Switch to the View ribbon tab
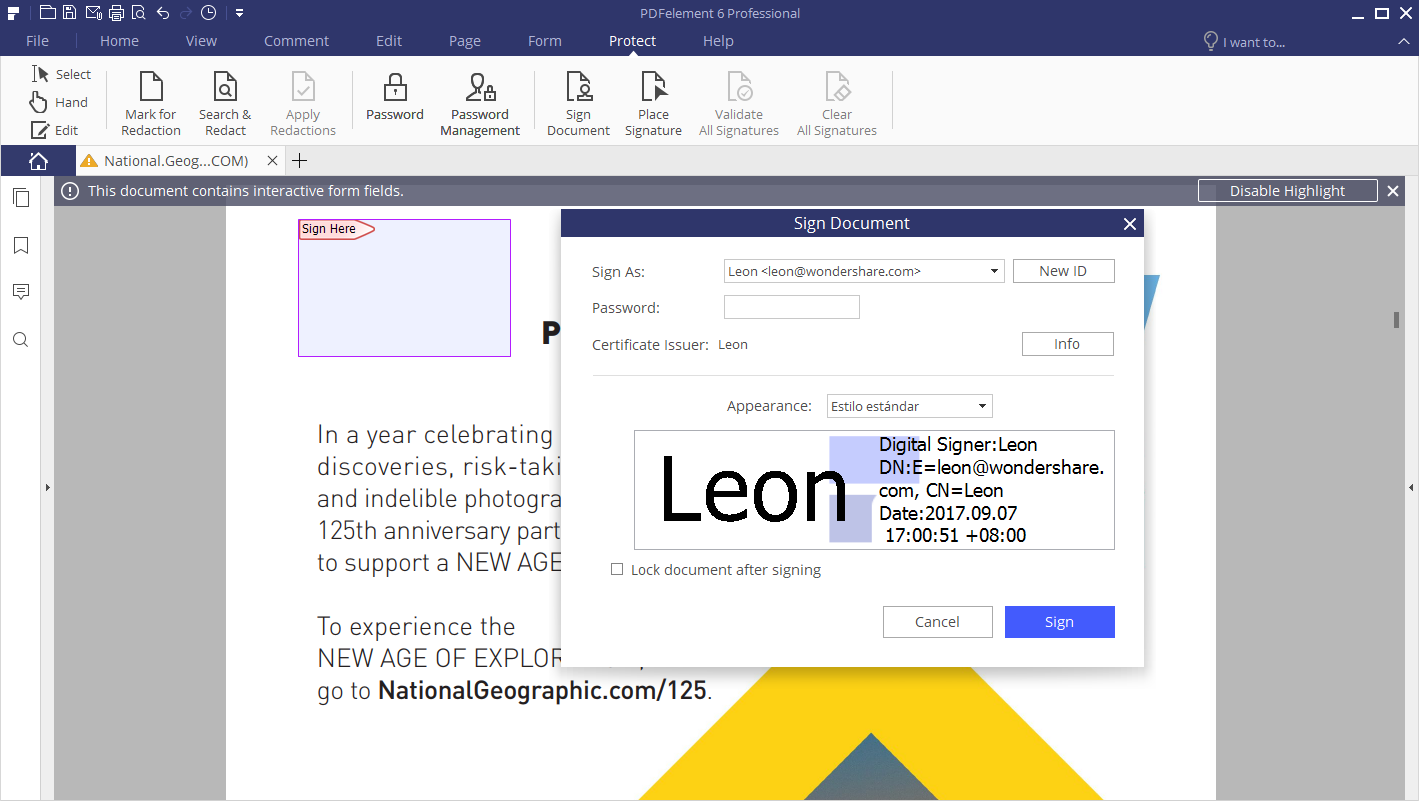Screen dimensions: 1419x801 tap(201, 41)
